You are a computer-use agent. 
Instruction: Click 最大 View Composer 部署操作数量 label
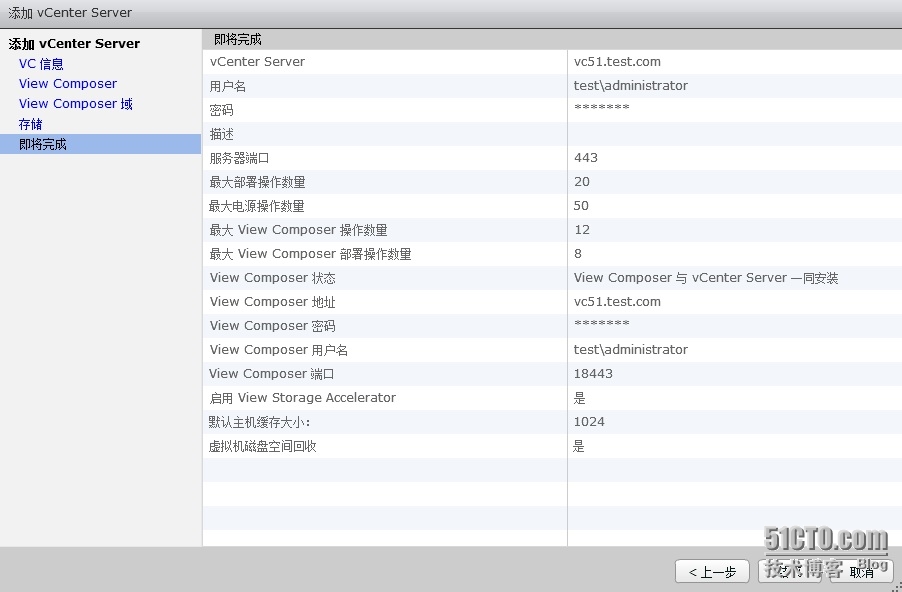(311, 254)
